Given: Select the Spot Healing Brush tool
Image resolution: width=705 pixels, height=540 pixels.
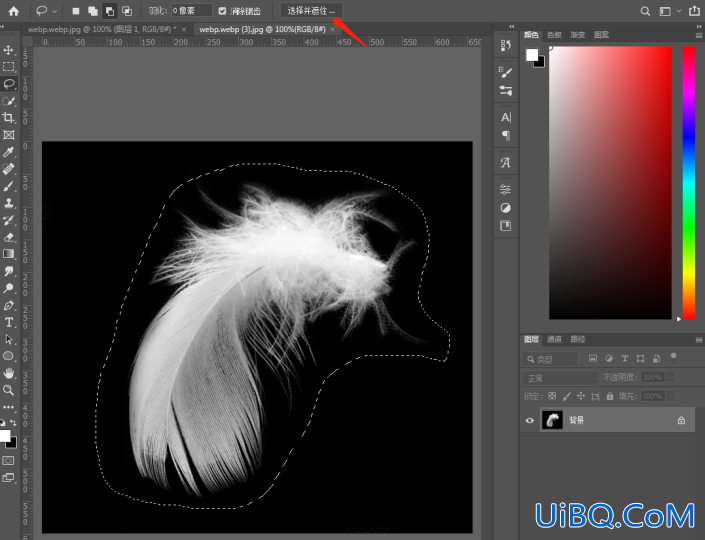Looking at the screenshot, I should (9, 169).
